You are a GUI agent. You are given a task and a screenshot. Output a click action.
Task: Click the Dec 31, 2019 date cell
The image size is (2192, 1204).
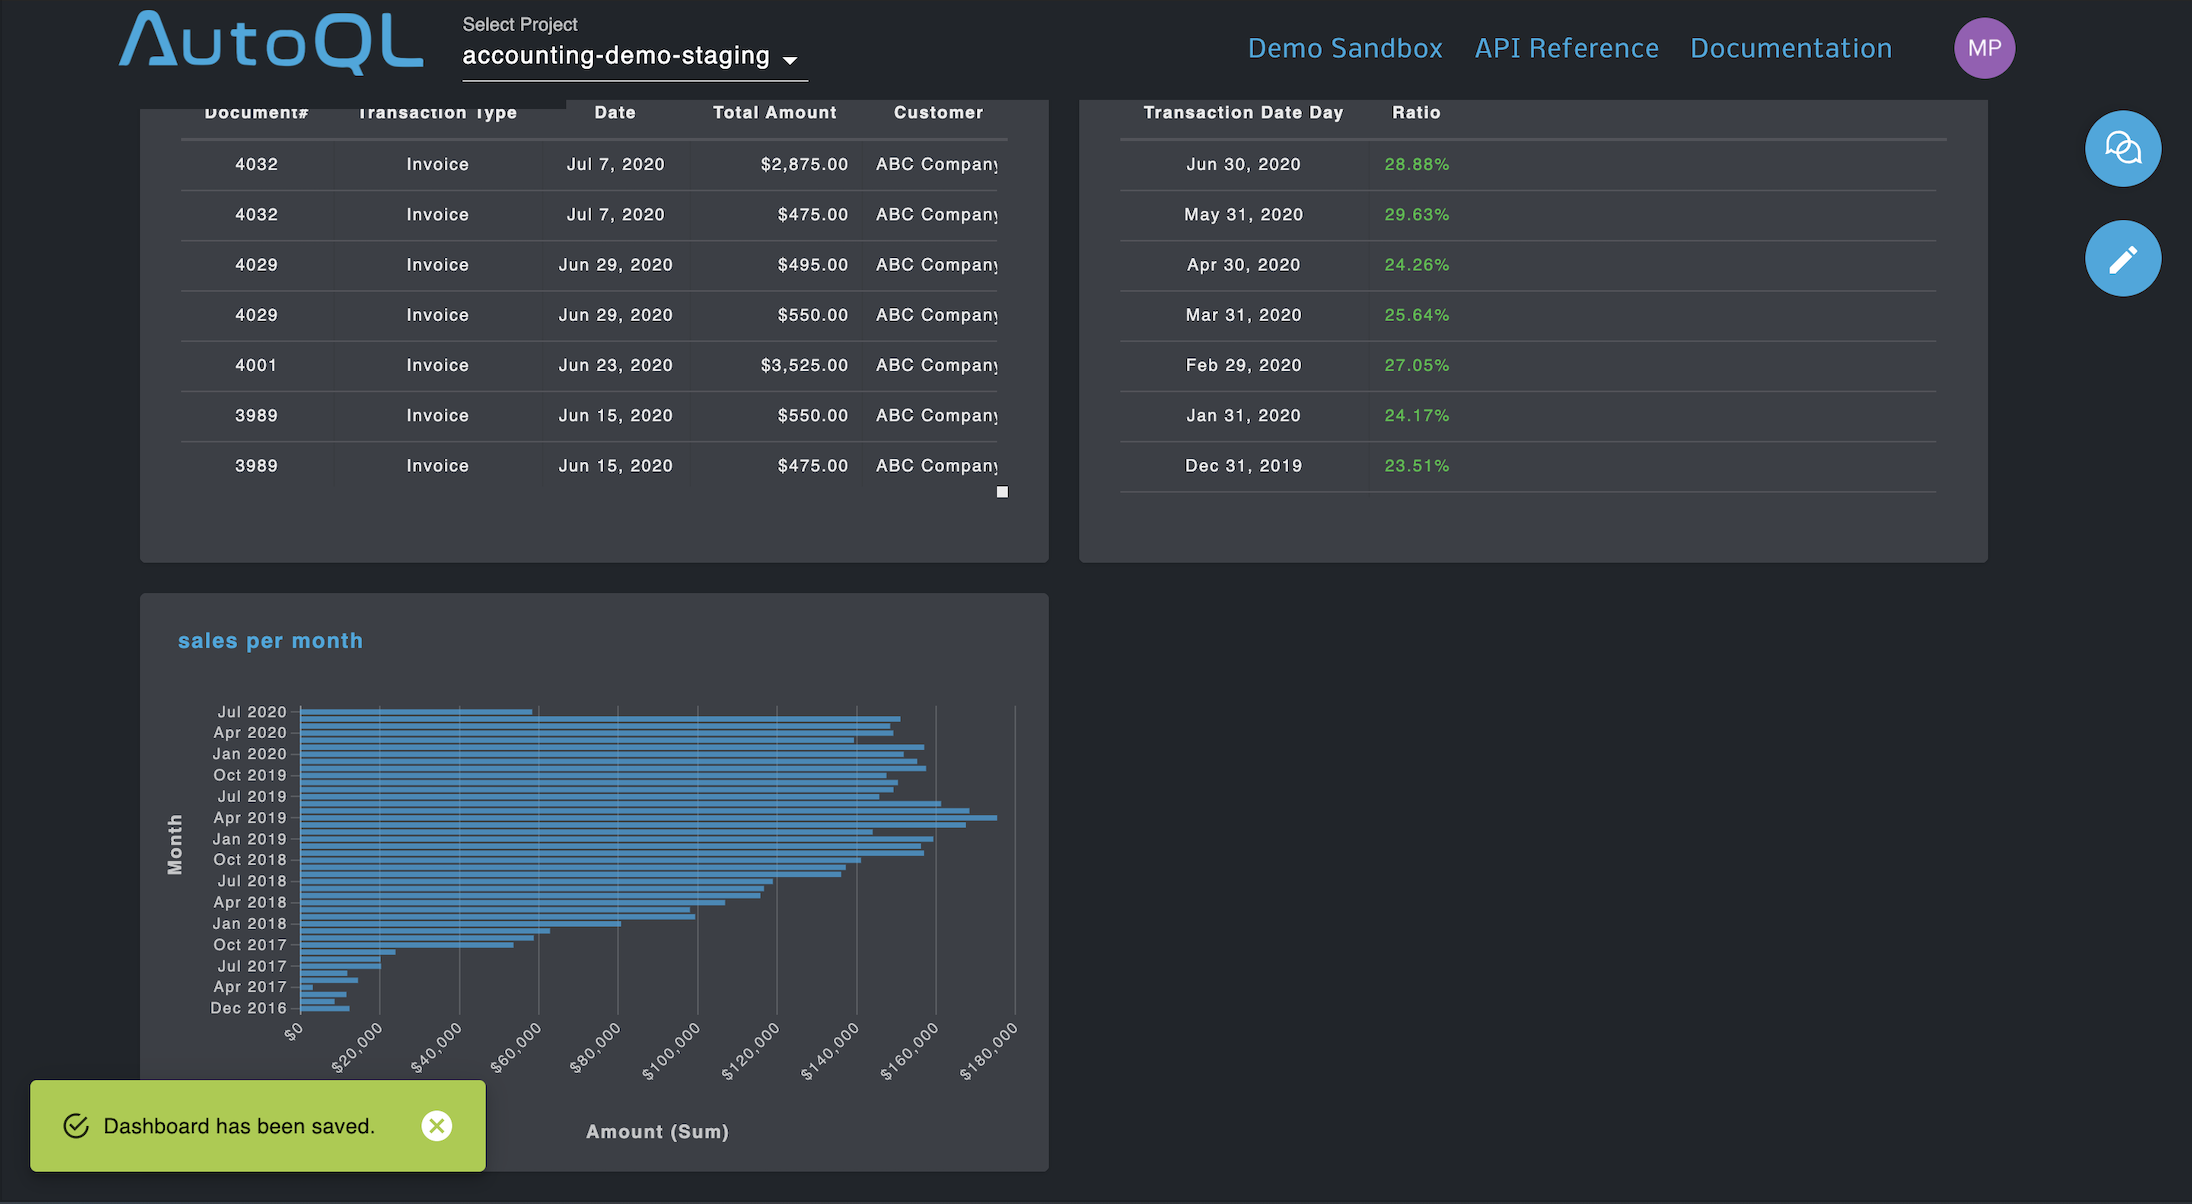(1243, 466)
